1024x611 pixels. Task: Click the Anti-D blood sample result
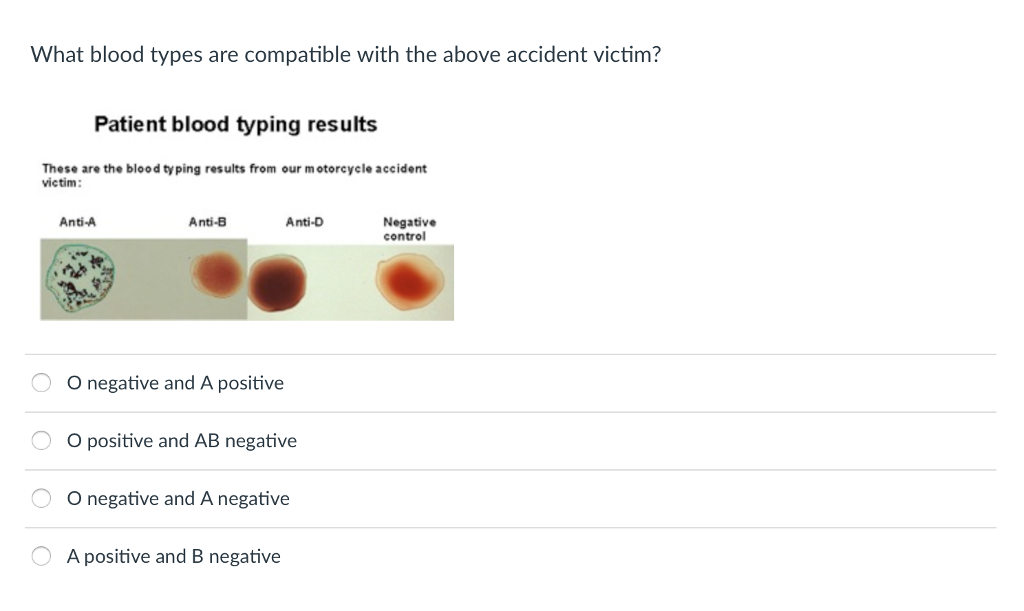tap(278, 282)
